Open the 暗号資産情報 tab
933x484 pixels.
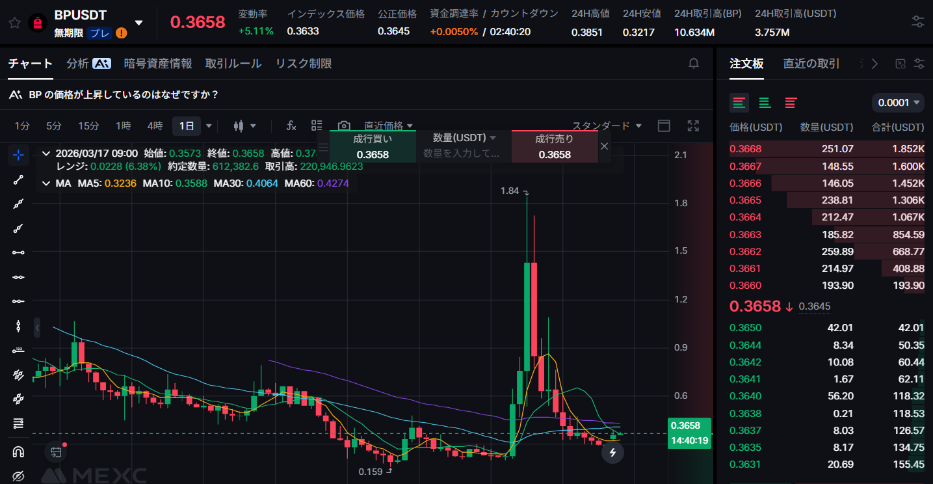coord(158,63)
